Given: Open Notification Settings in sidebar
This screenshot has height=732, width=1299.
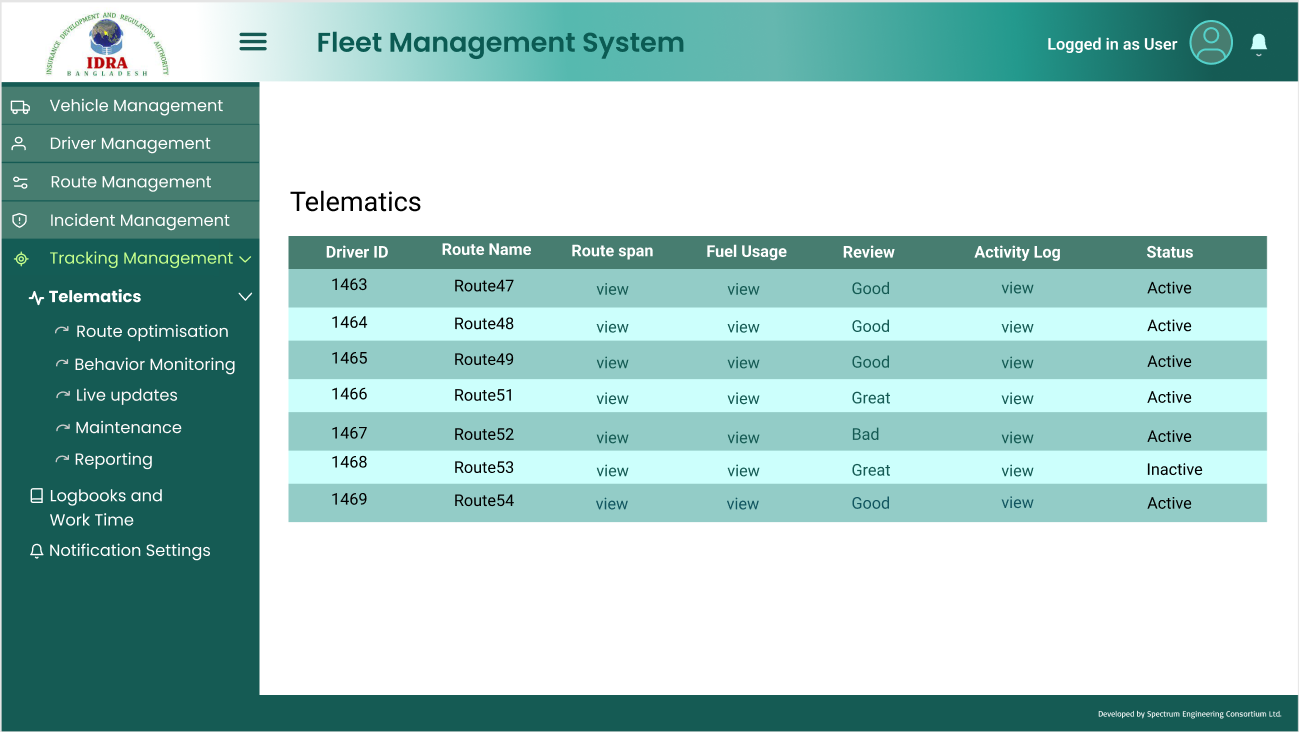Looking at the screenshot, I should pos(129,550).
